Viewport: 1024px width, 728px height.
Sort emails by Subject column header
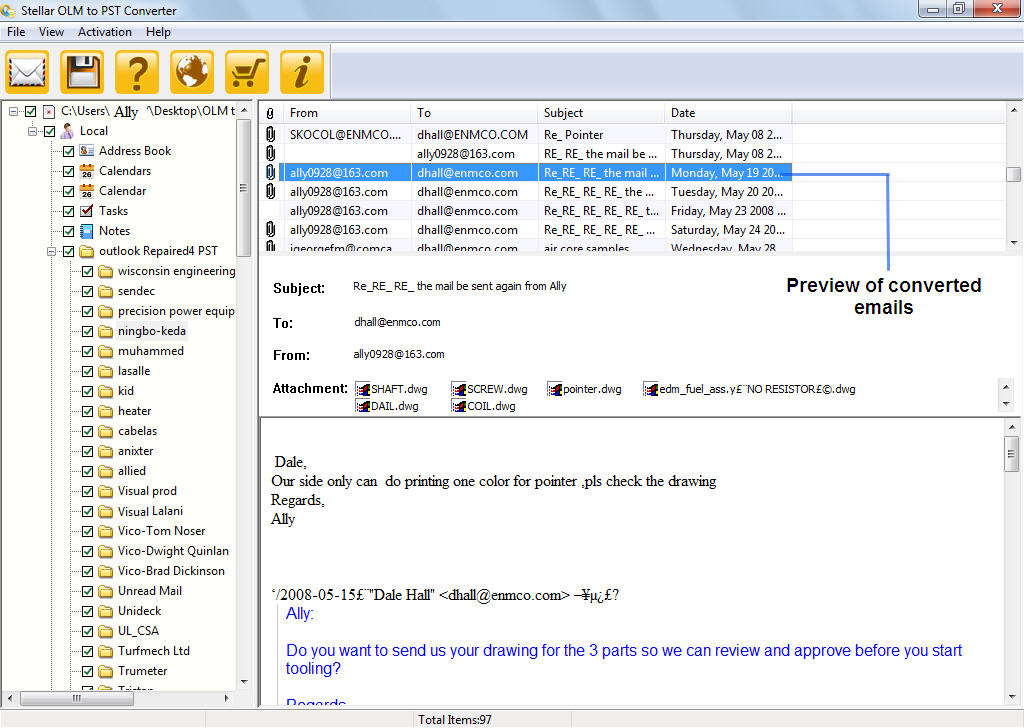coord(601,113)
